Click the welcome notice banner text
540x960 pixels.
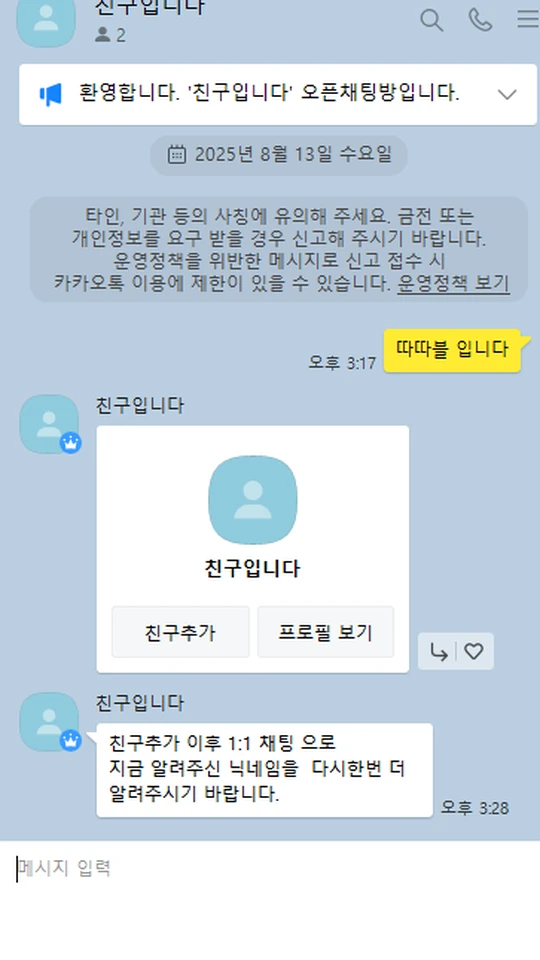(269, 94)
